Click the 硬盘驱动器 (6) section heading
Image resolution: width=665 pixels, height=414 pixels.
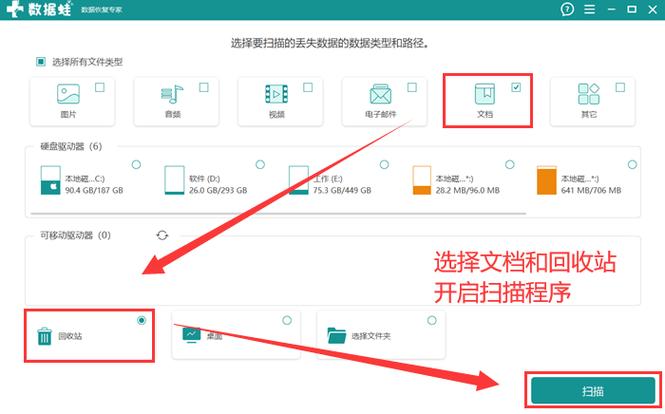pyautogui.click(x=71, y=146)
